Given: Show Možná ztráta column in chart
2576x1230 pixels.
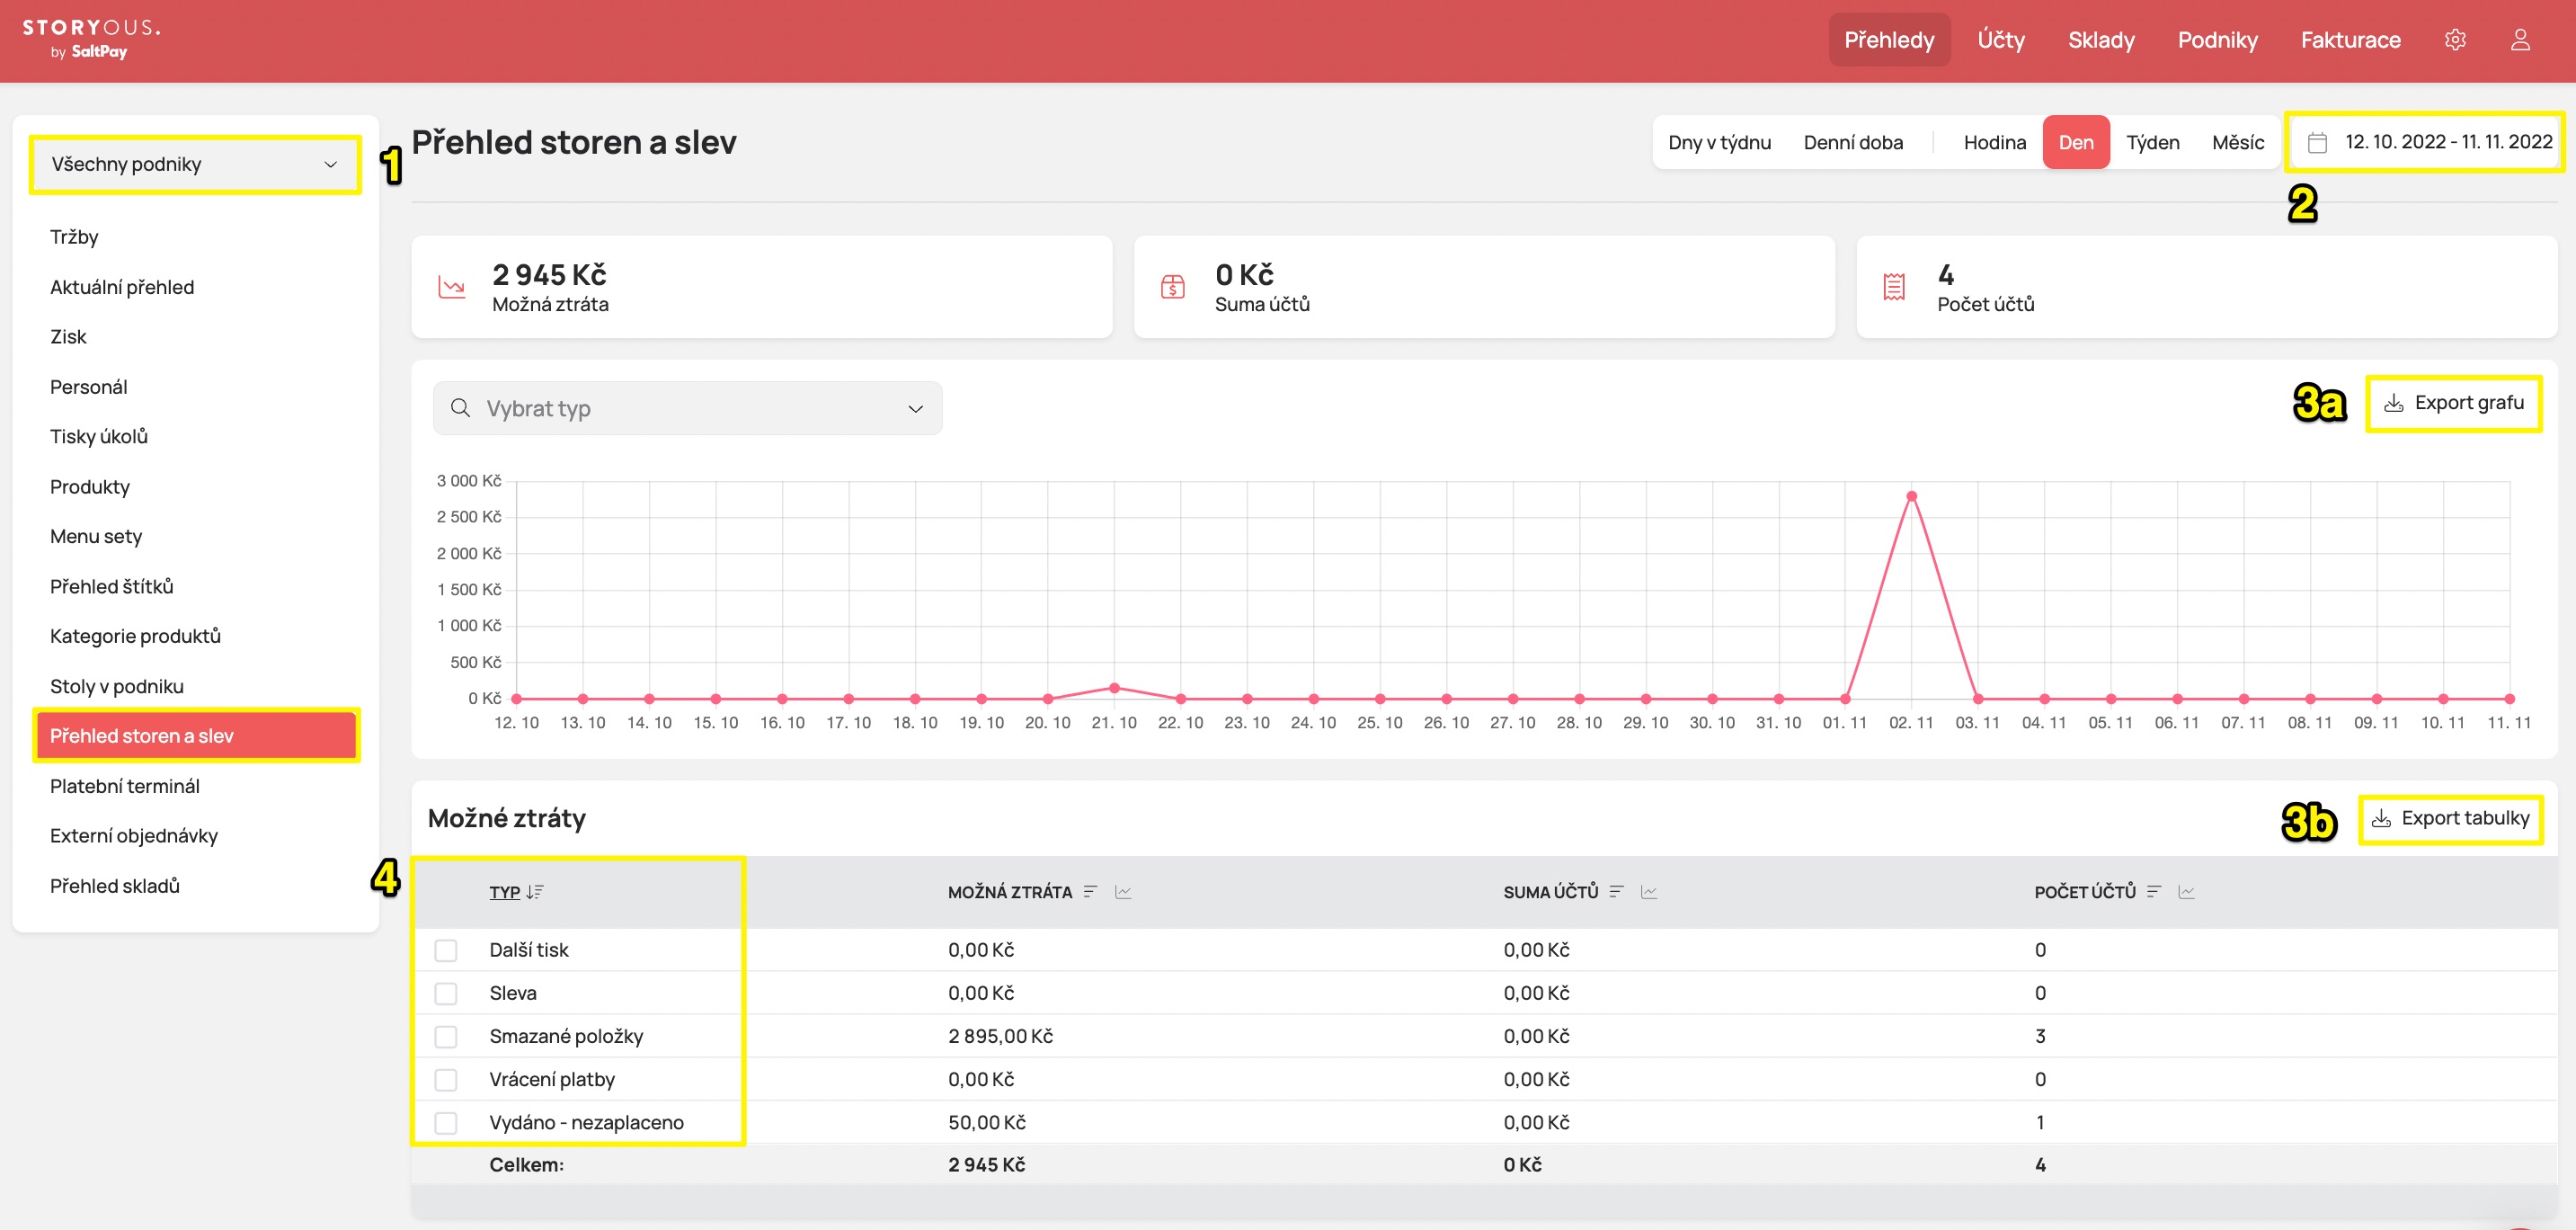Looking at the screenshot, I should click(x=1123, y=892).
